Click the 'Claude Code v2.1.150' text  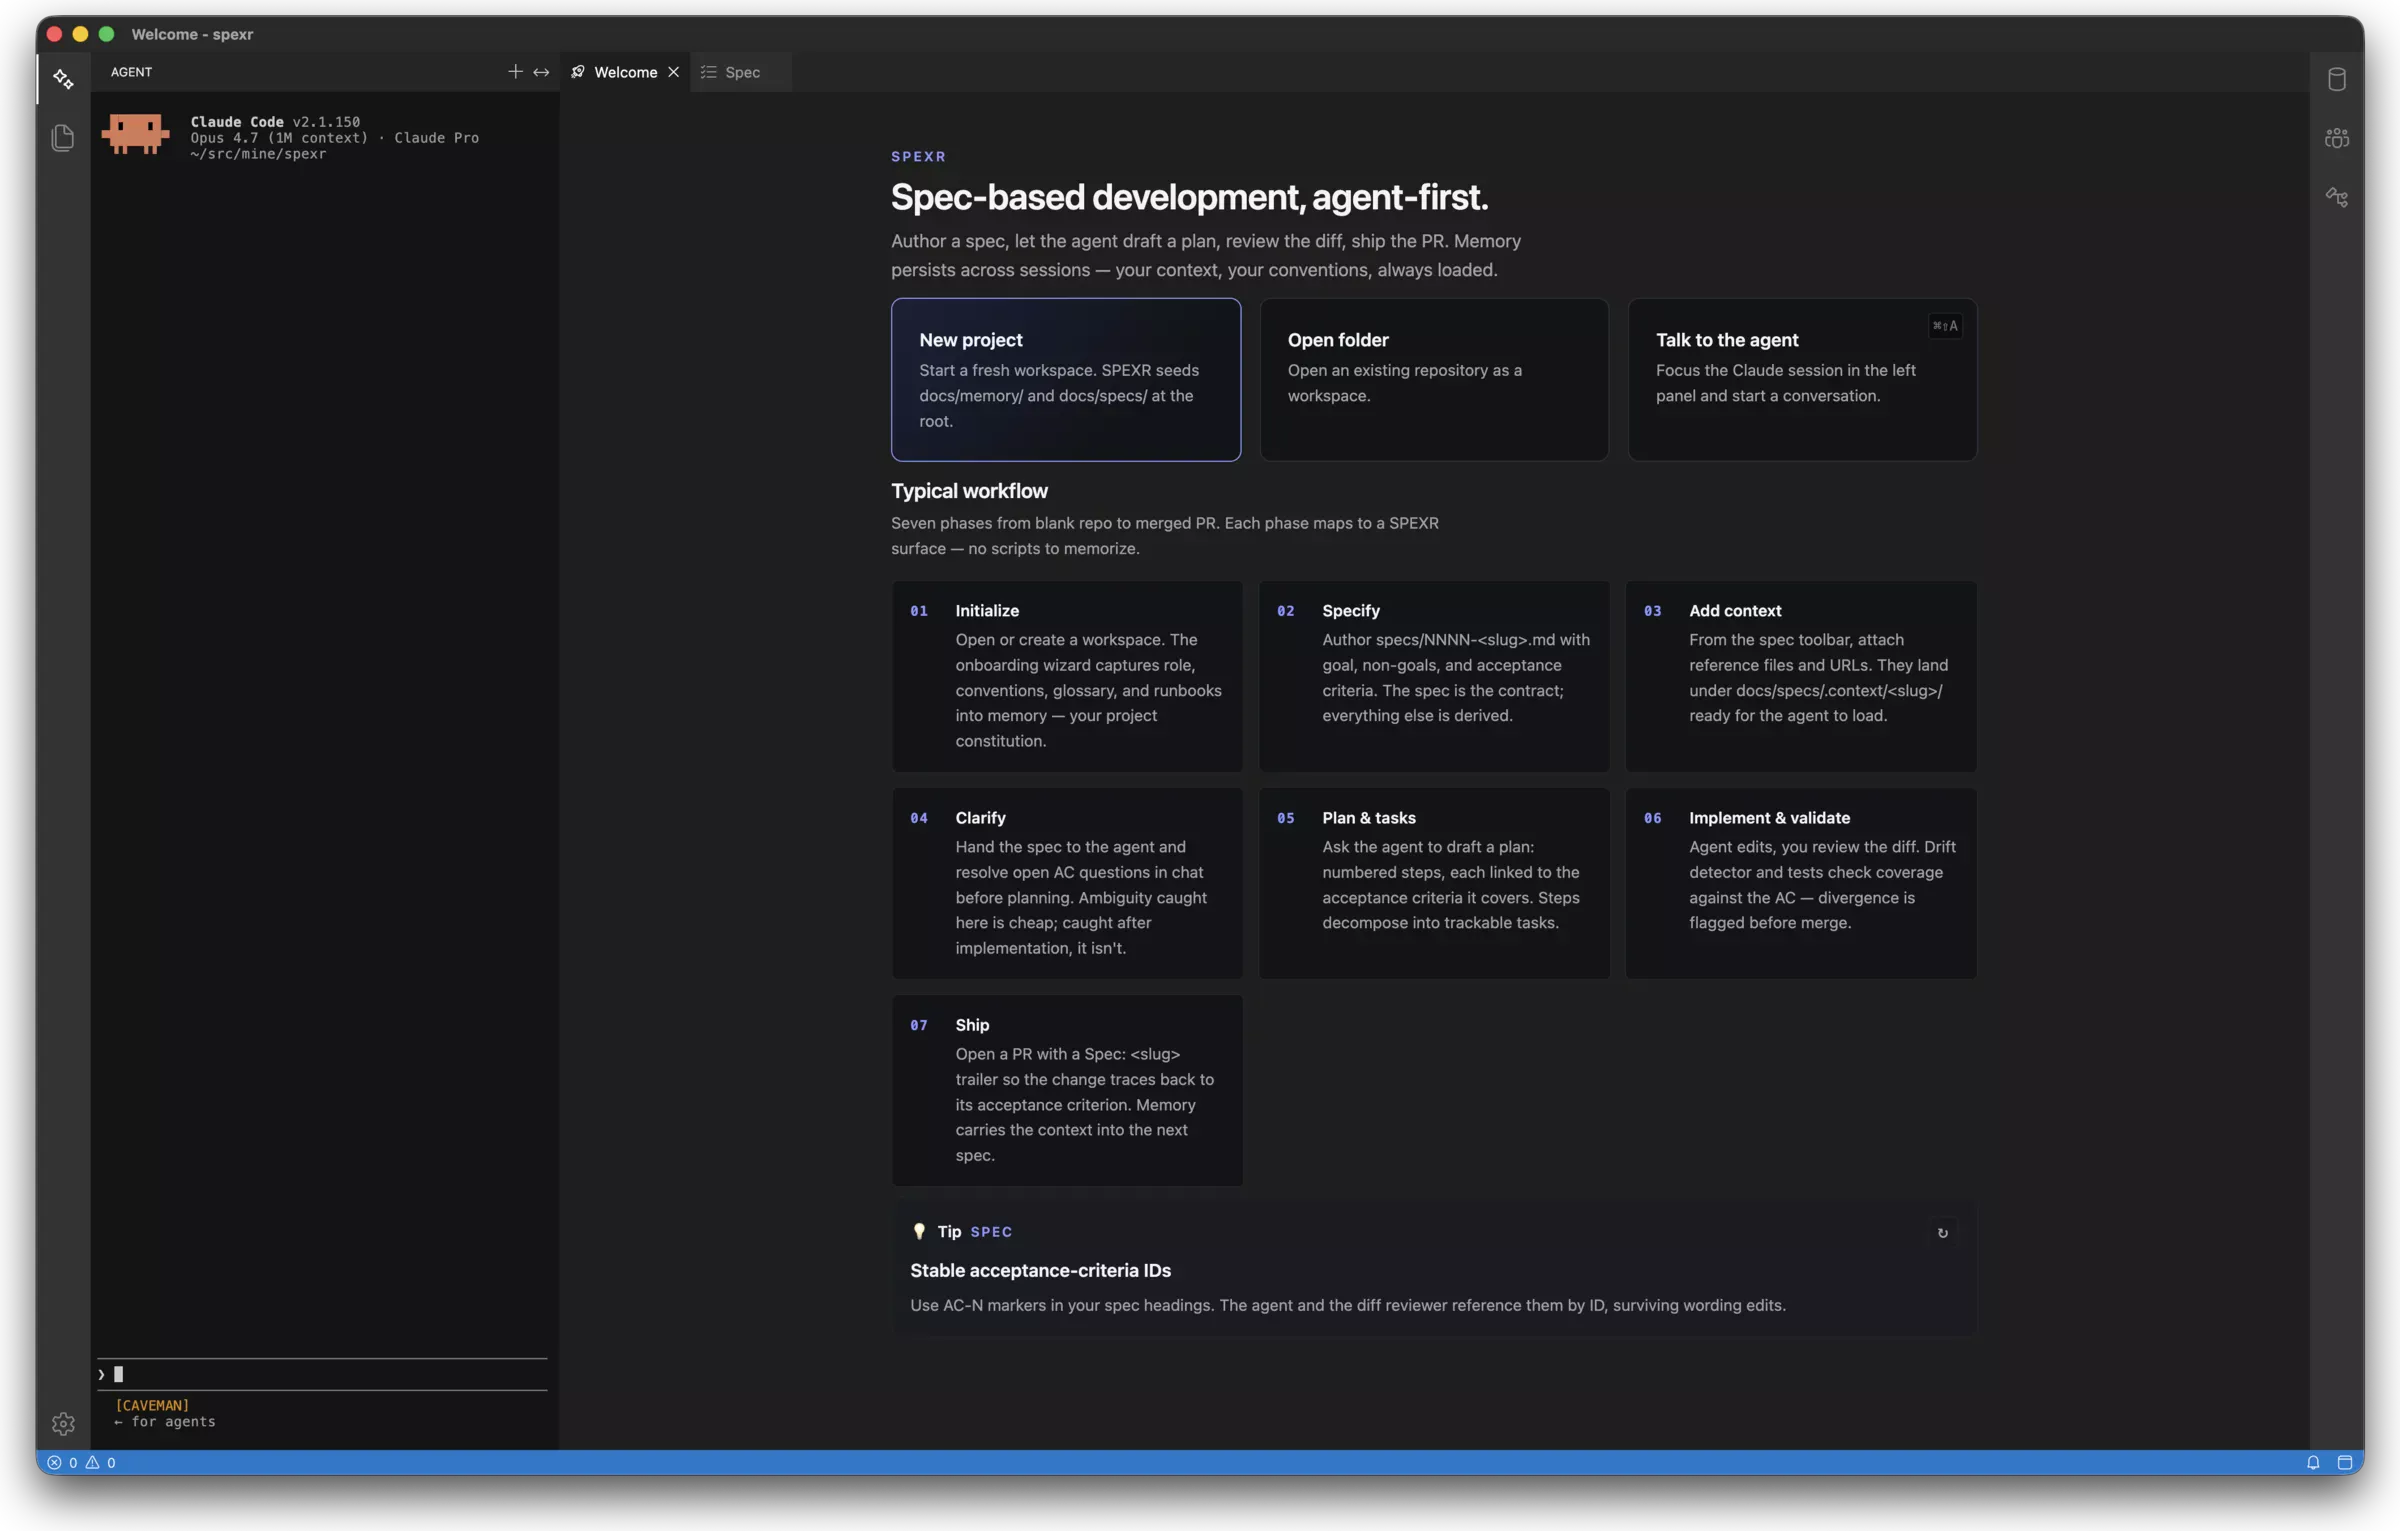click(275, 122)
